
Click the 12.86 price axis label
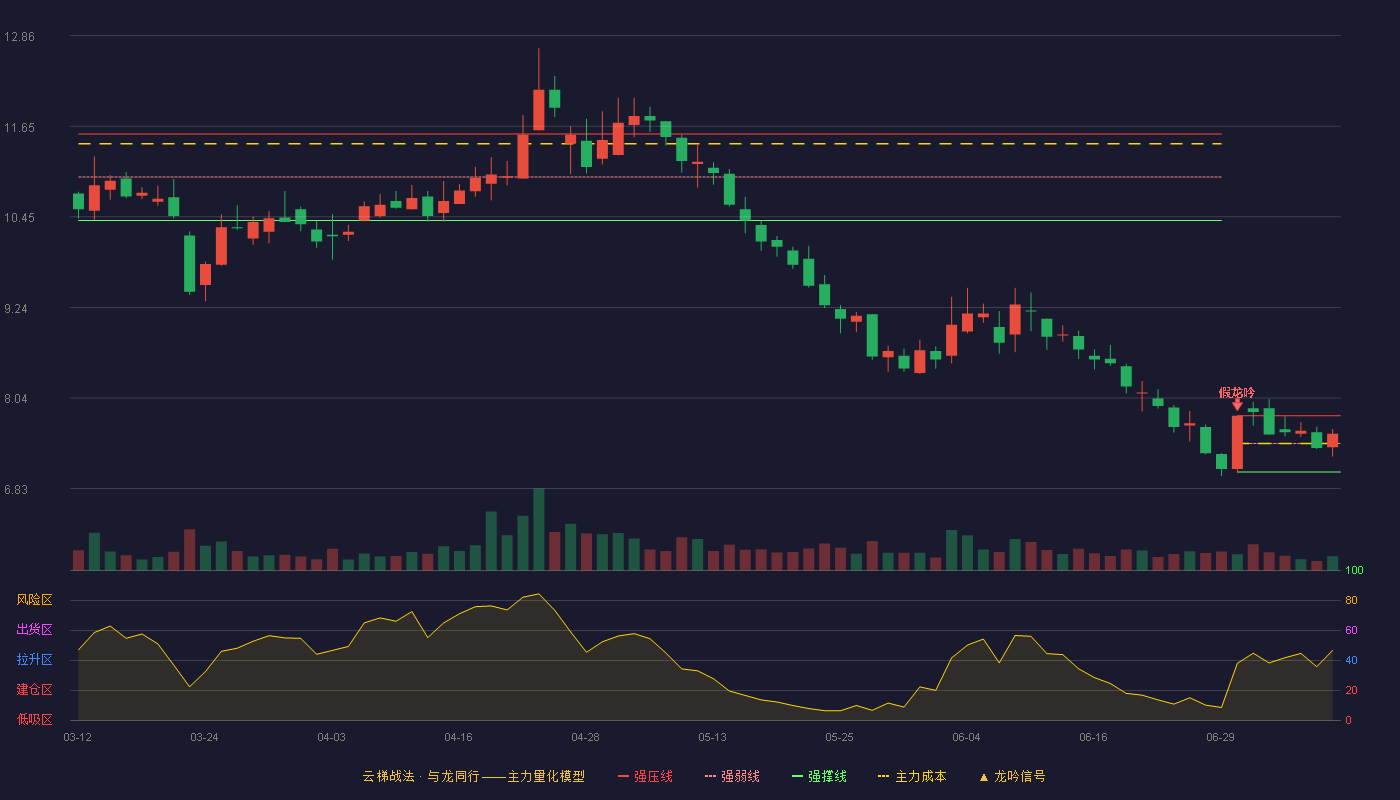coord(19,37)
